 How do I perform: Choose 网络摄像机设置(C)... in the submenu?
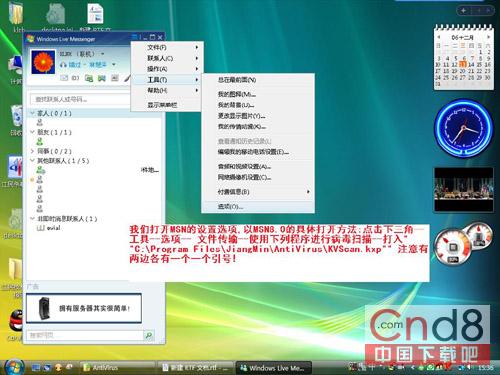pyautogui.click(x=258, y=177)
